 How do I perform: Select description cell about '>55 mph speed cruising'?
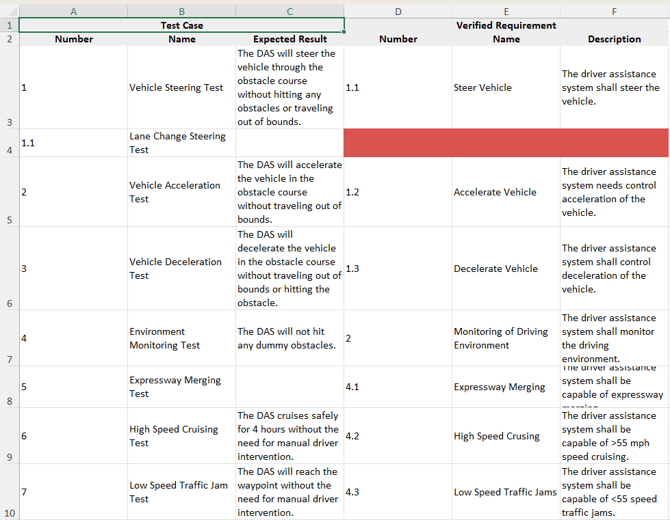click(614, 436)
